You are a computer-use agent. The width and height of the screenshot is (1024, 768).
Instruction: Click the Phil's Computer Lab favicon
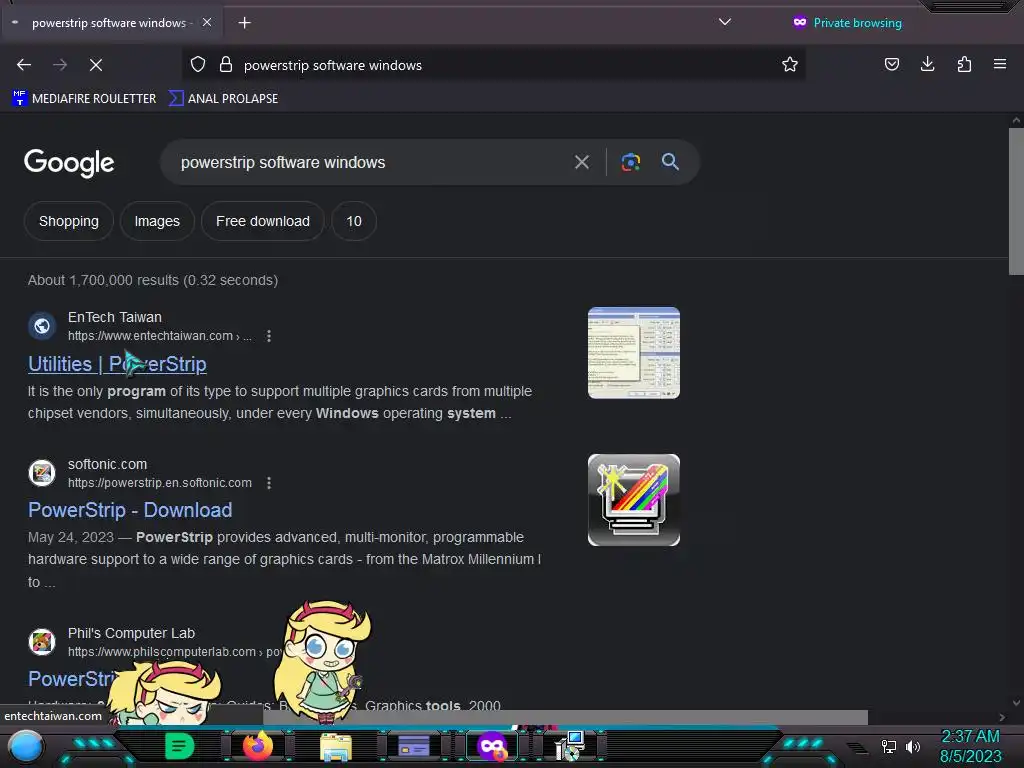point(42,641)
